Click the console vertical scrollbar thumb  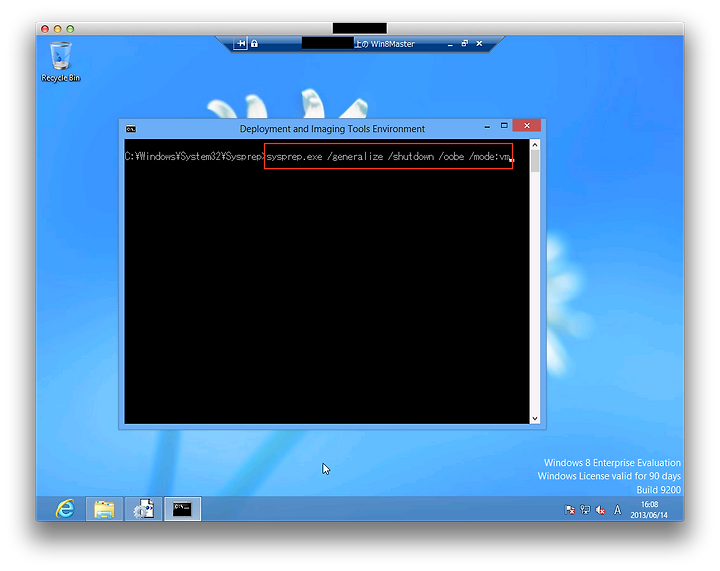click(535, 161)
